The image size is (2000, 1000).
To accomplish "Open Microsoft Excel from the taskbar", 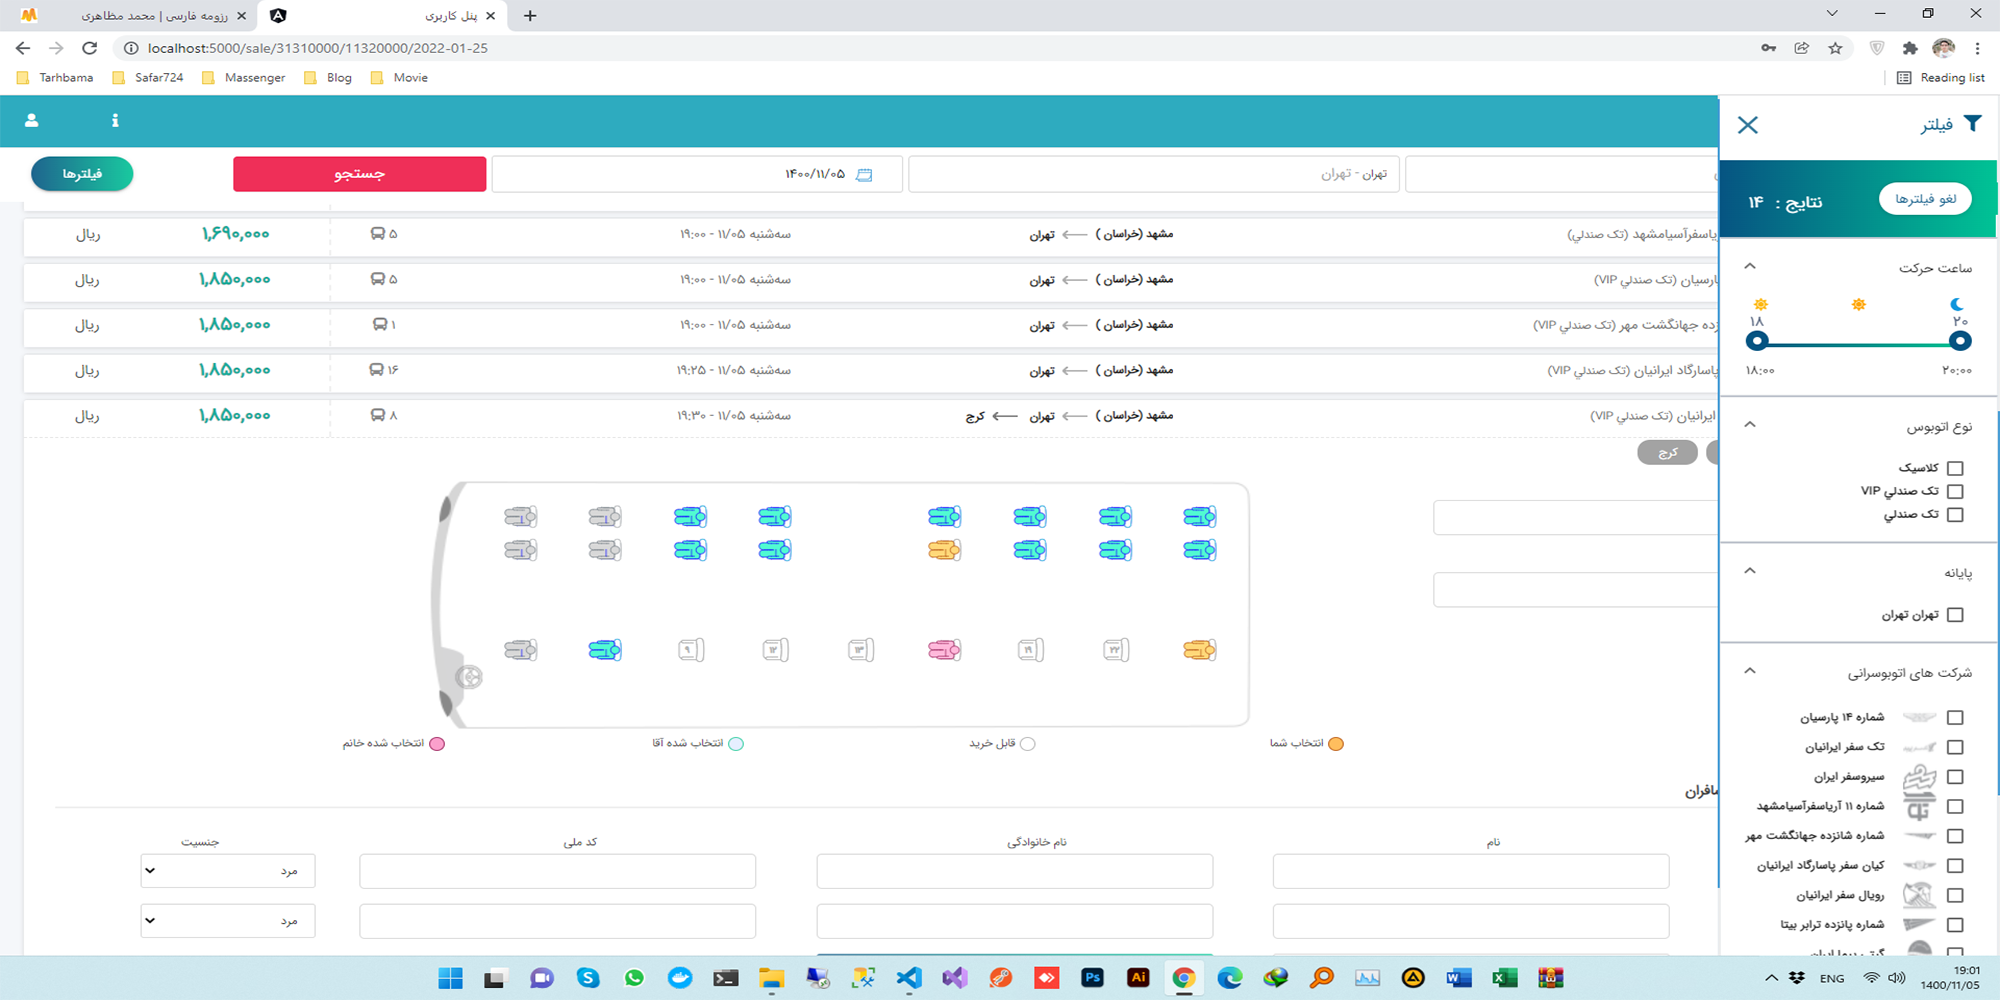I will click(x=1504, y=978).
